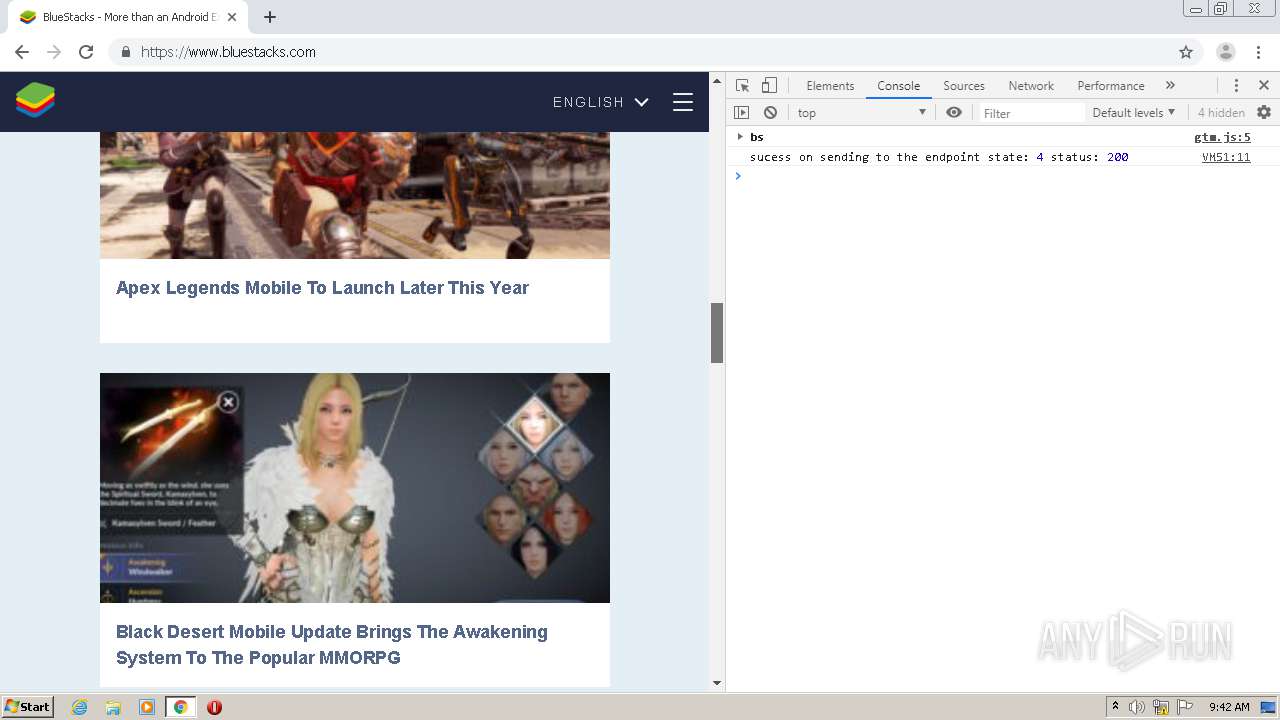Show hidden tray icons arrow
The width and height of the screenshot is (1280, 720).
[x=1116, y=707]
